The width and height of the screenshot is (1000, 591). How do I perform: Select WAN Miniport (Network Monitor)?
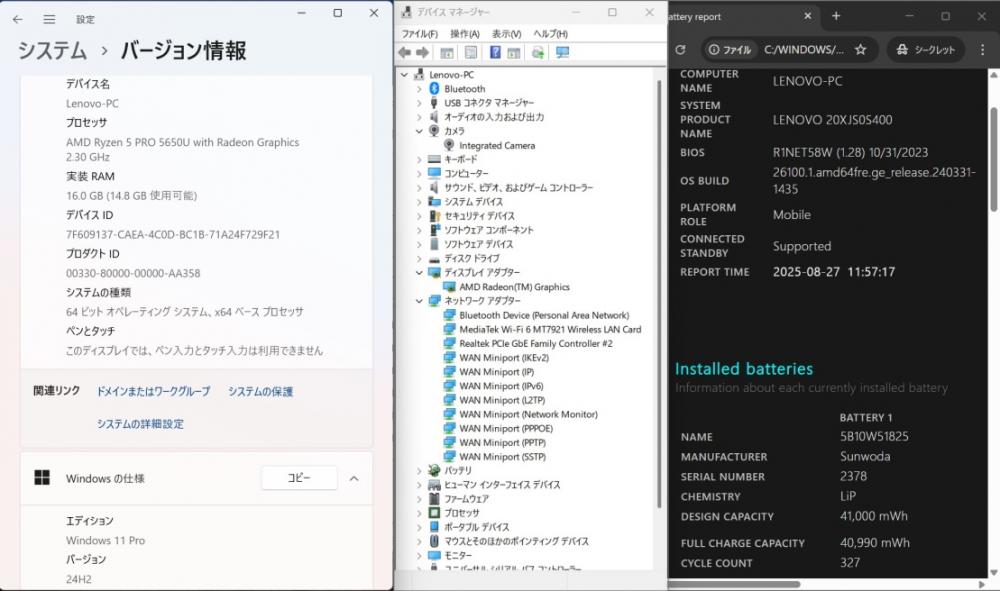[x=528, y=414]
